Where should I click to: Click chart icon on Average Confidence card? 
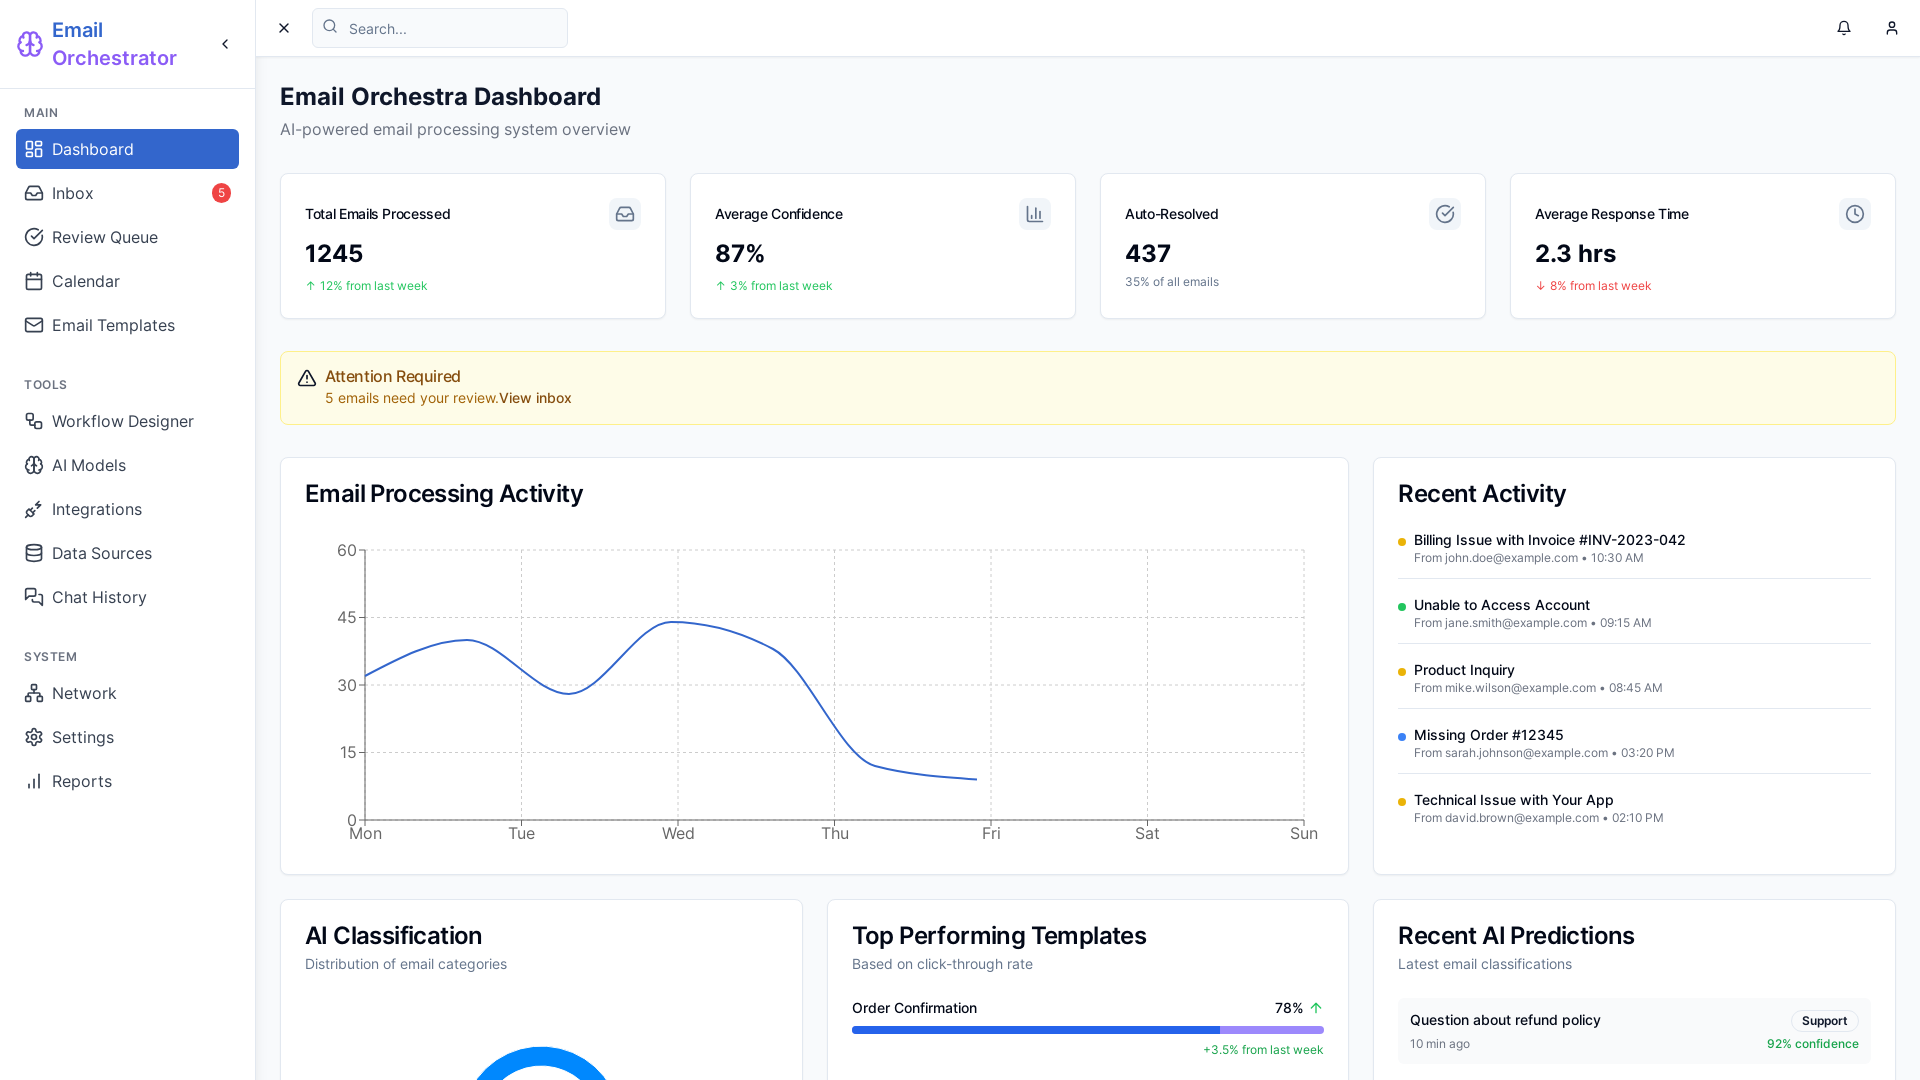pyautogui.click(x=1035, y=214)
